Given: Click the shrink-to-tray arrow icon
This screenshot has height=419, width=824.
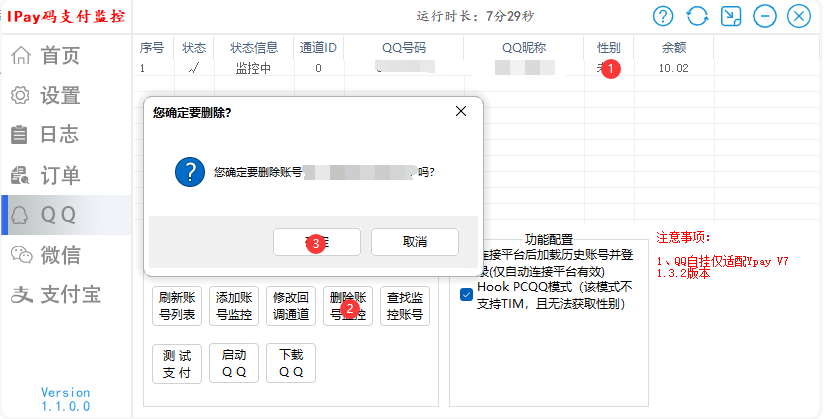Looking at the screenshot, I should 731,16.
